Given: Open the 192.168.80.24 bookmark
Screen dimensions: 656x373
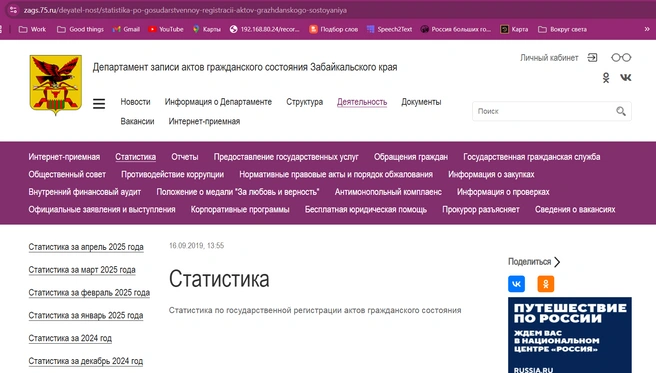Looking at the screenshot, I should click(x=264, y=29).
